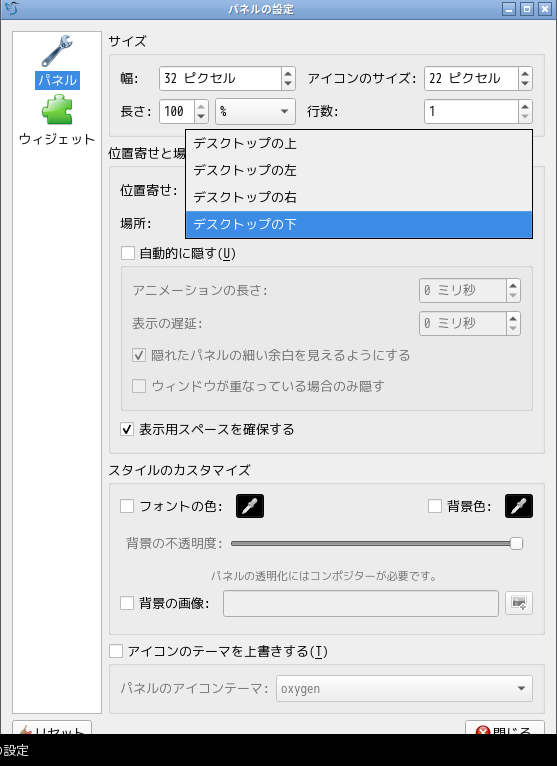Enable the 自動的に隠す checkbox
Image resolution: width=557 pixels, height=766 pixels.
tap(128, 254)
